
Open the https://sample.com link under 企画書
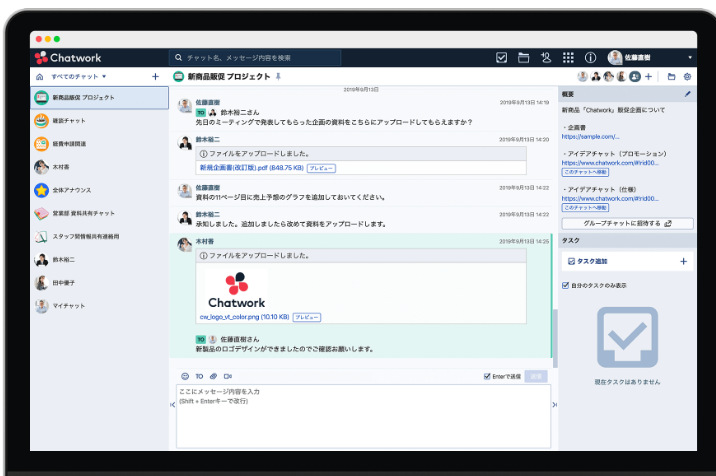click(590, 137)
